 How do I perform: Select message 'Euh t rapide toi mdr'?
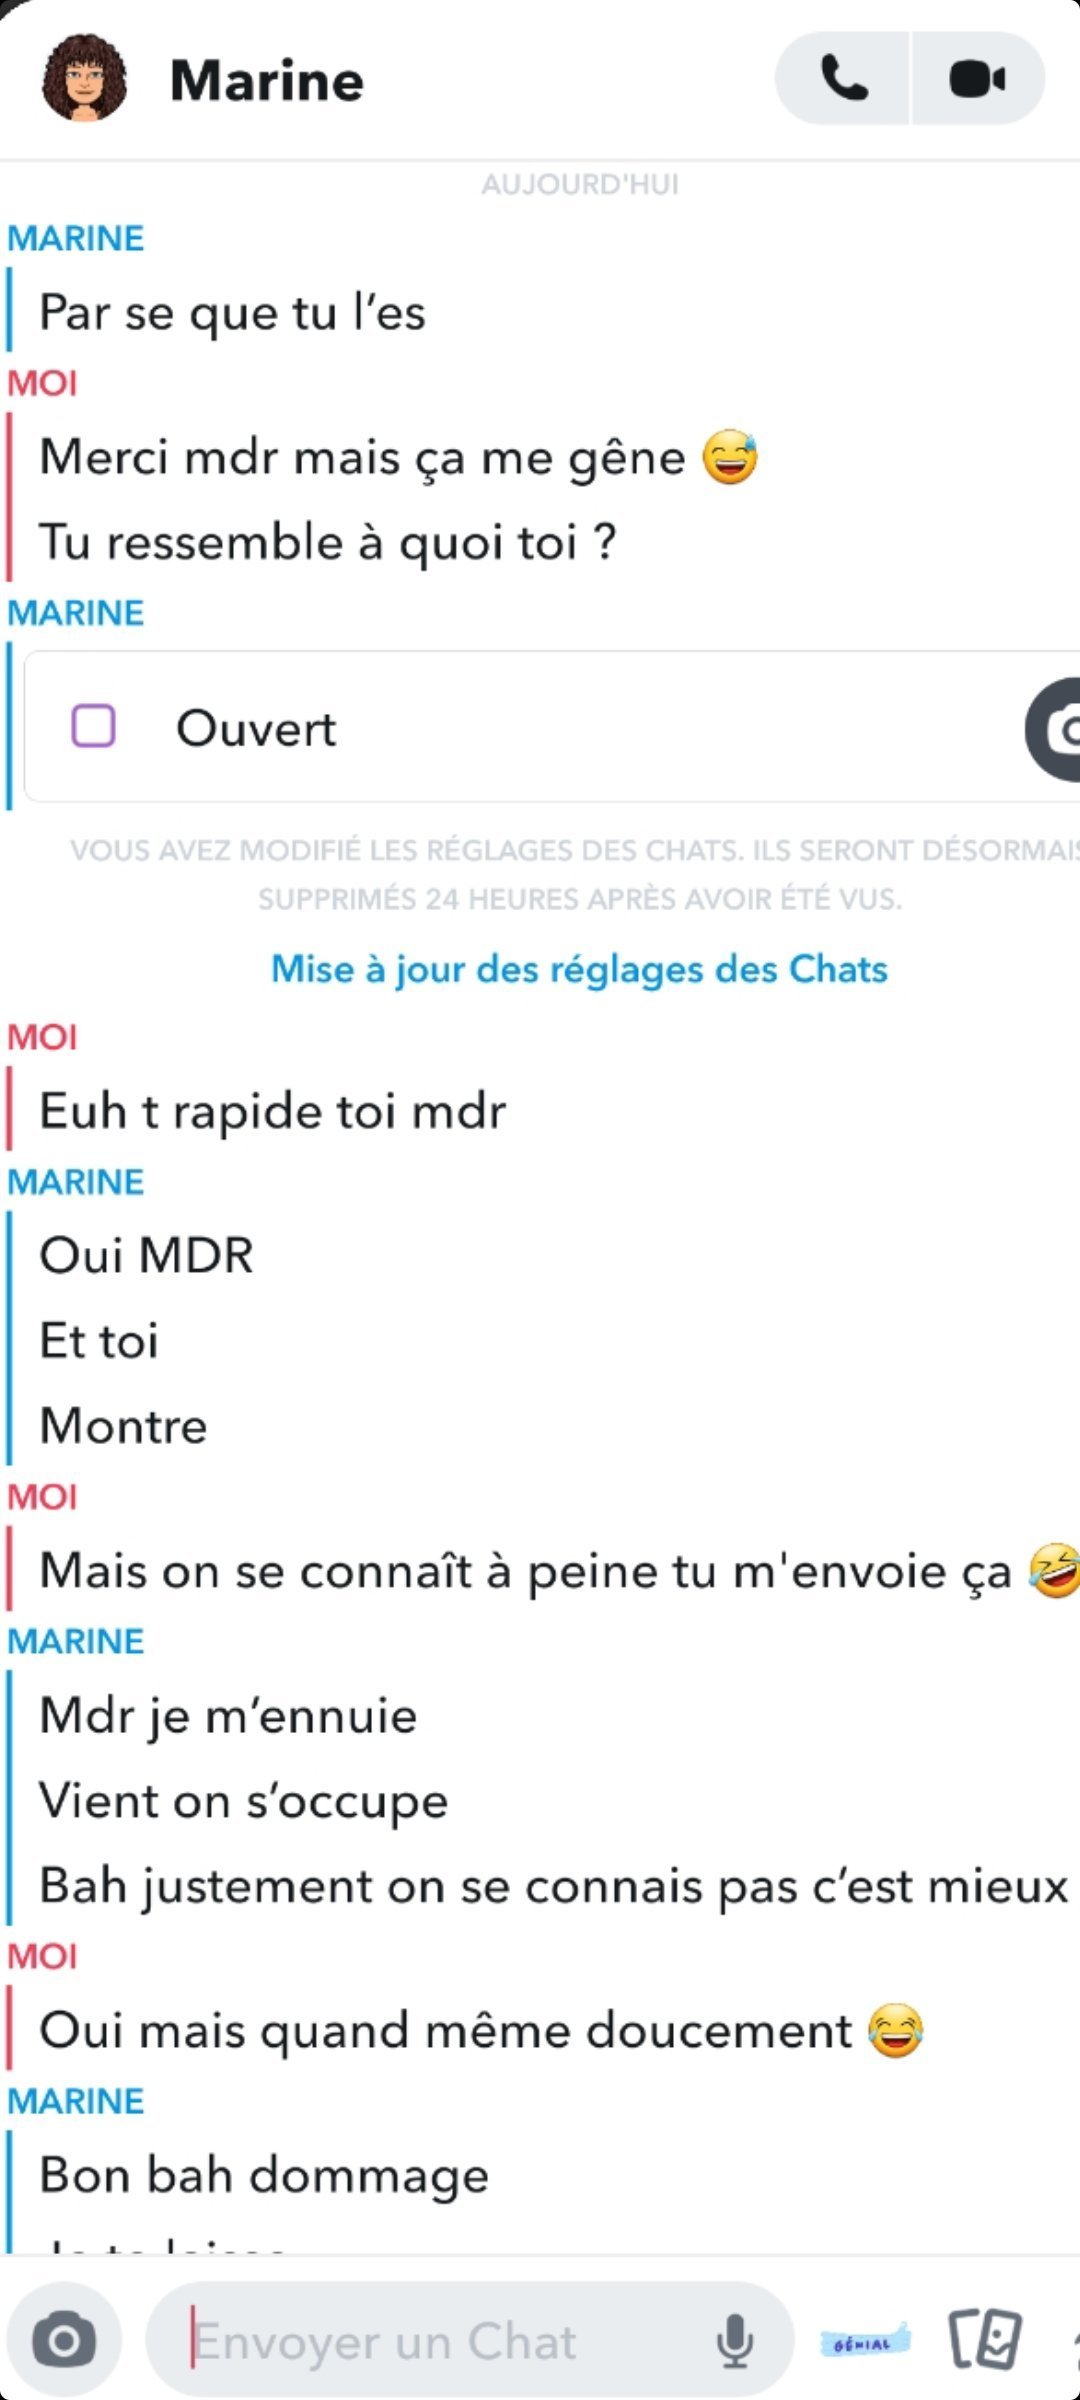coord(272,1111)
